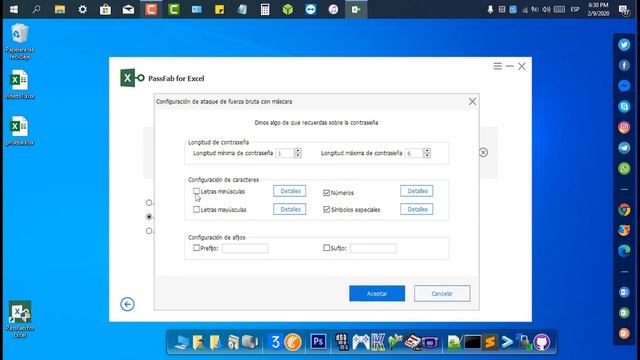Click the Sufijo text field

[x=373, y=248]
